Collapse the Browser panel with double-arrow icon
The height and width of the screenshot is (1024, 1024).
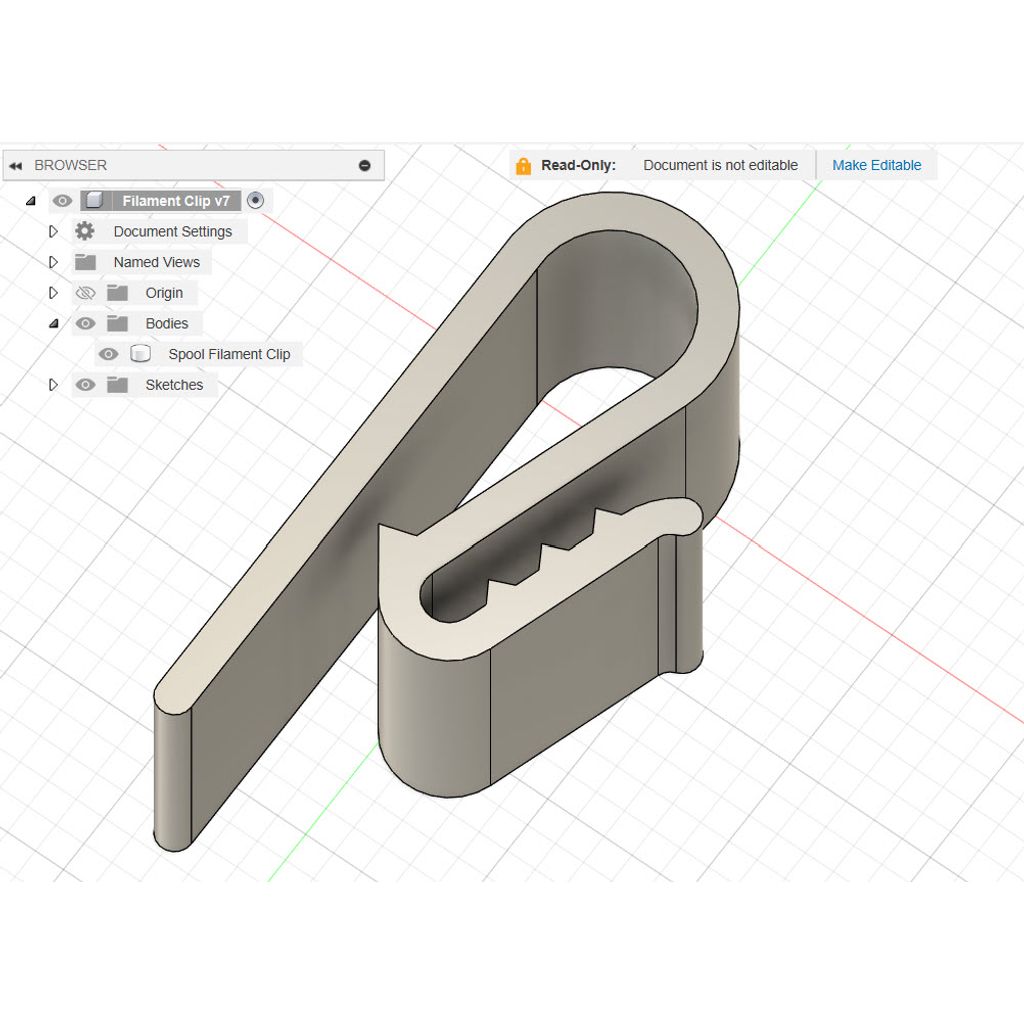[16, 166]
